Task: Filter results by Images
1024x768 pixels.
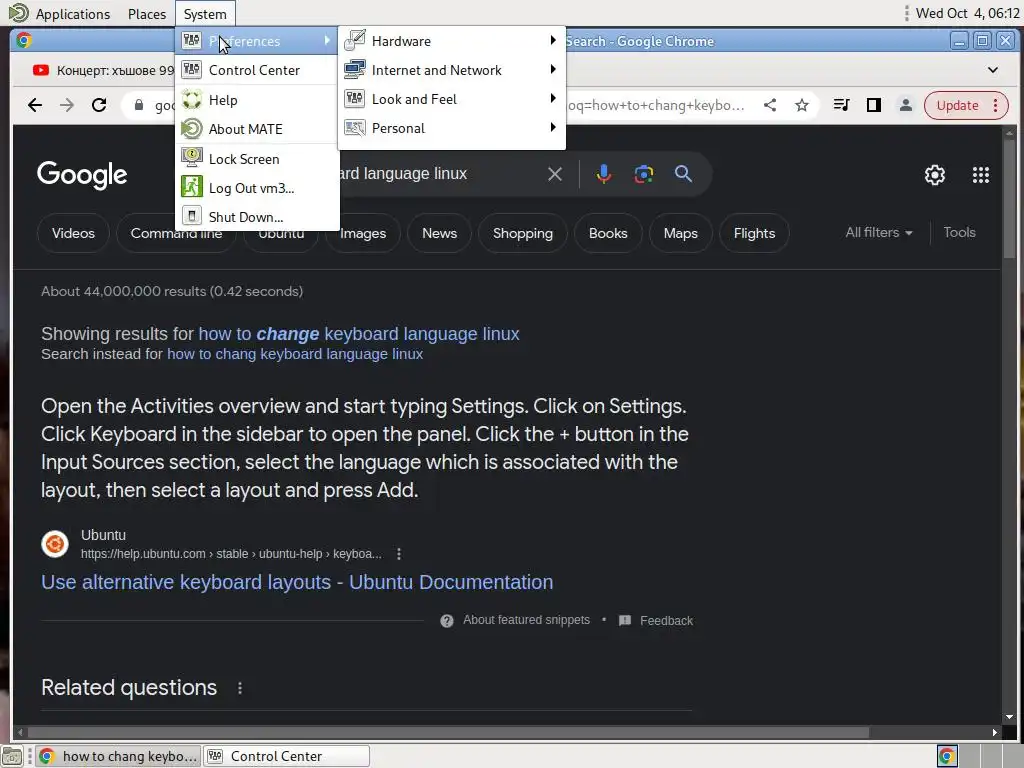Action: [x=363, y=233]
